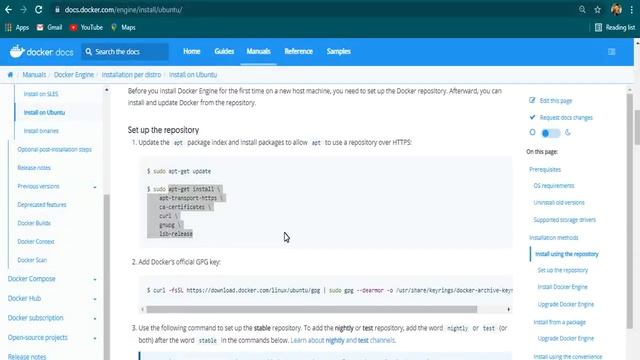640x360 pixels.
Task: Click the Installation per distro breadcrumb
Action: click(x=131, y=75)
